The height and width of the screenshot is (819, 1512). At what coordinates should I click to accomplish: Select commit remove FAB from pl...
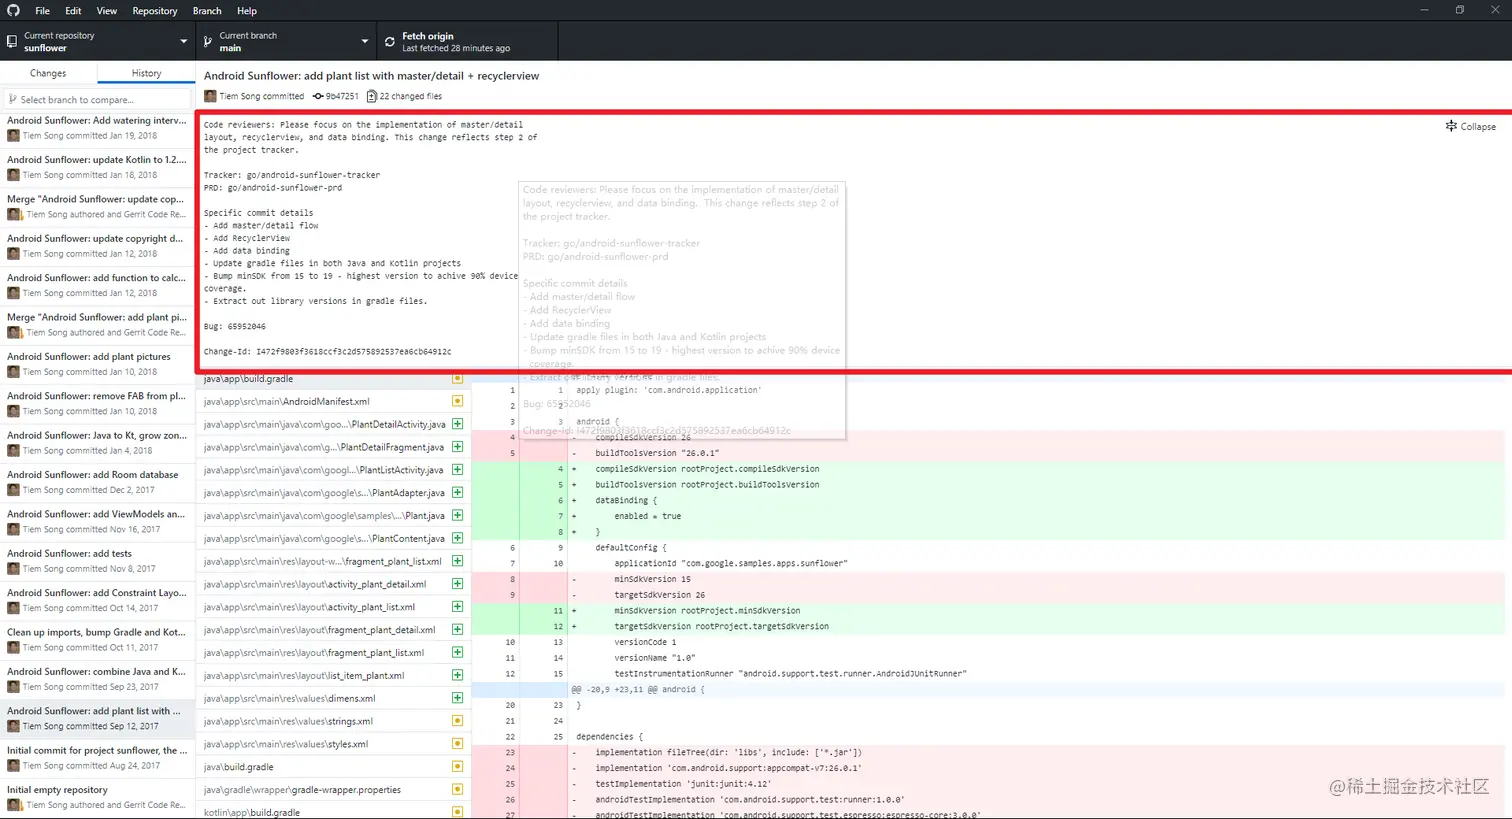[x=97, y=403]
